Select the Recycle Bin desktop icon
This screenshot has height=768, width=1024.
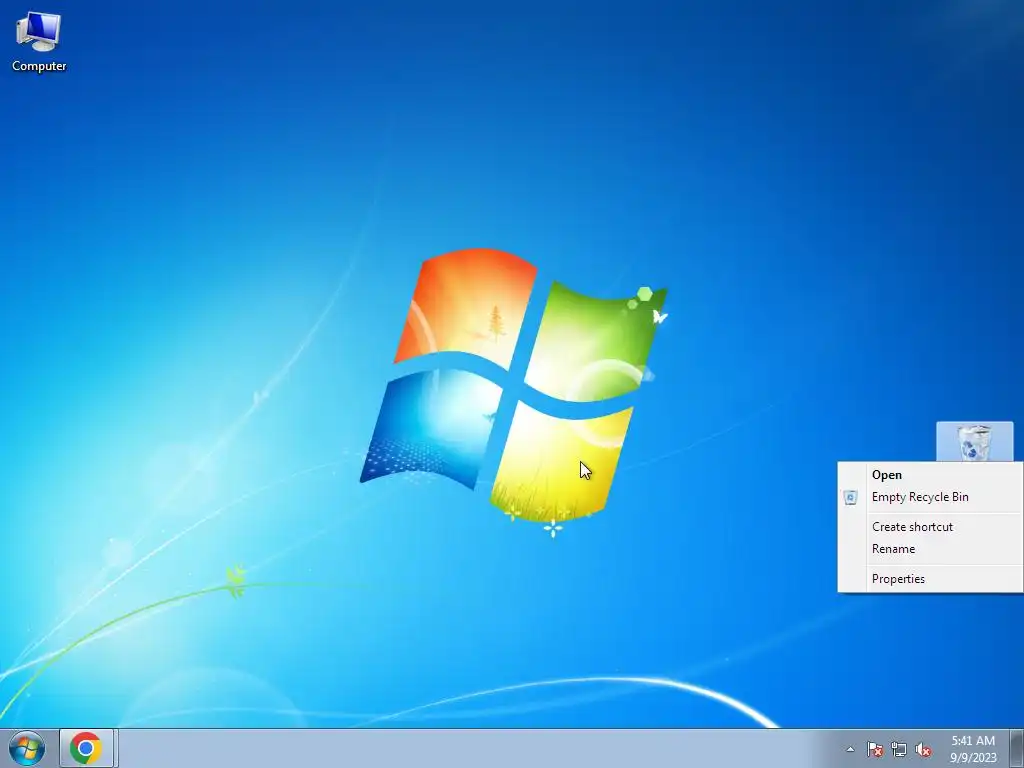point(974,441)
